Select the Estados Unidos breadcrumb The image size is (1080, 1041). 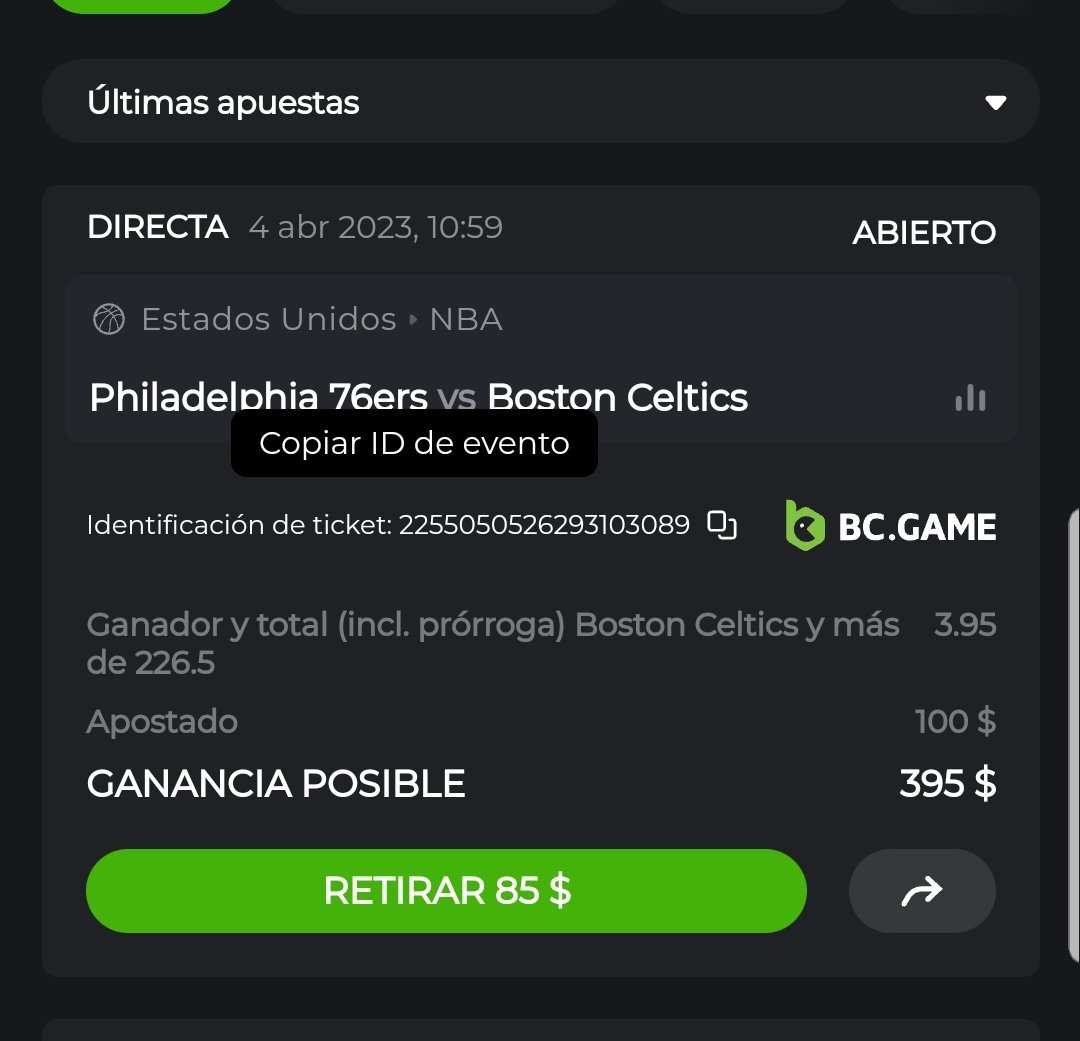pyautogui.click(x=269, y=319)
